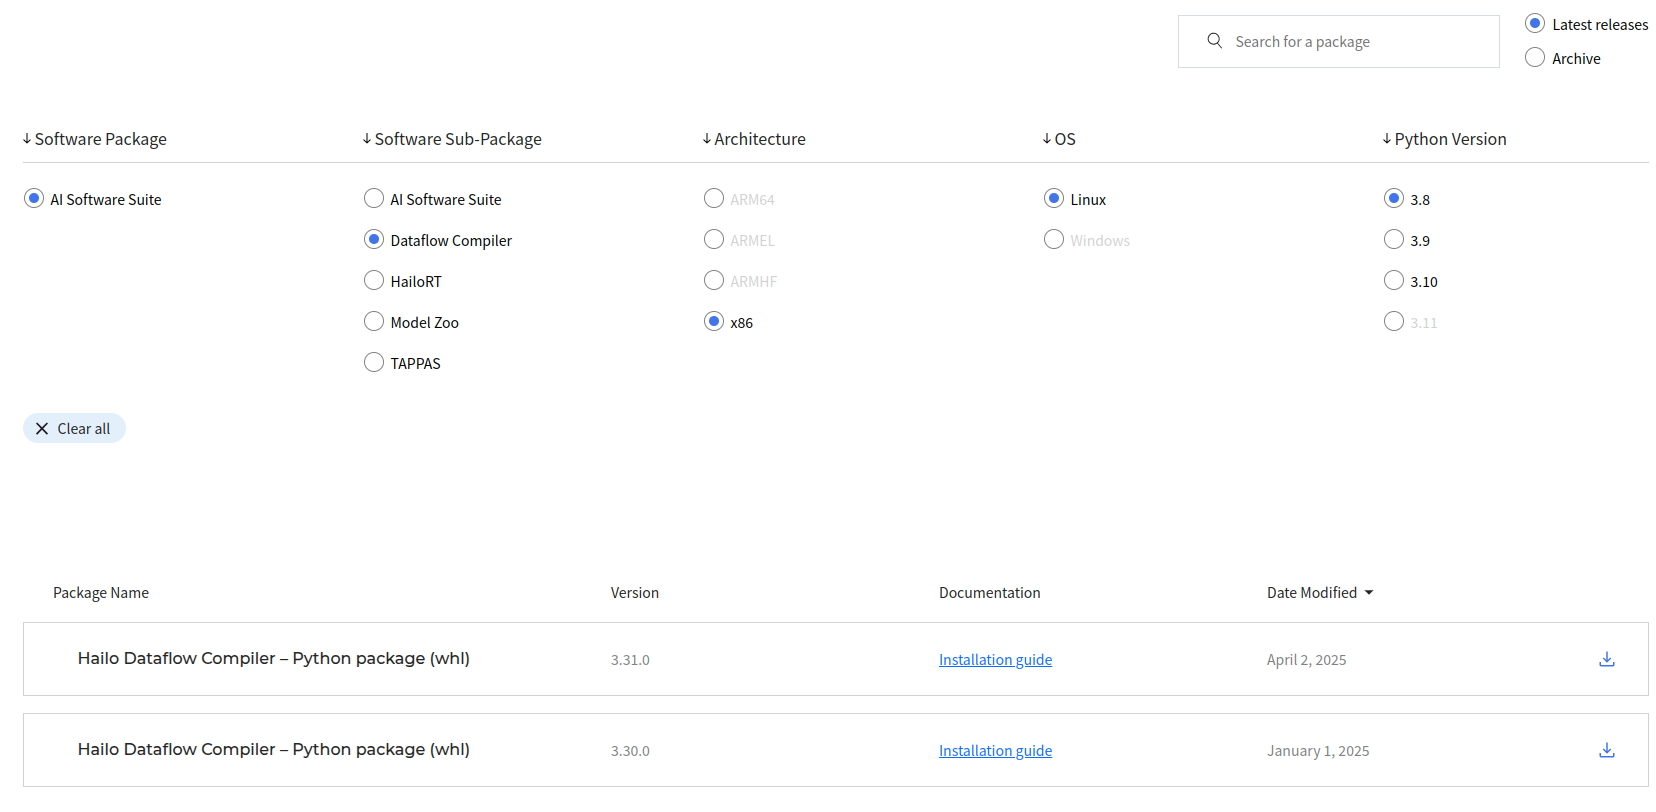Screen dimensions: 1656x812
Task: Click the search magnifier icon
Action: click(1214, 41)
